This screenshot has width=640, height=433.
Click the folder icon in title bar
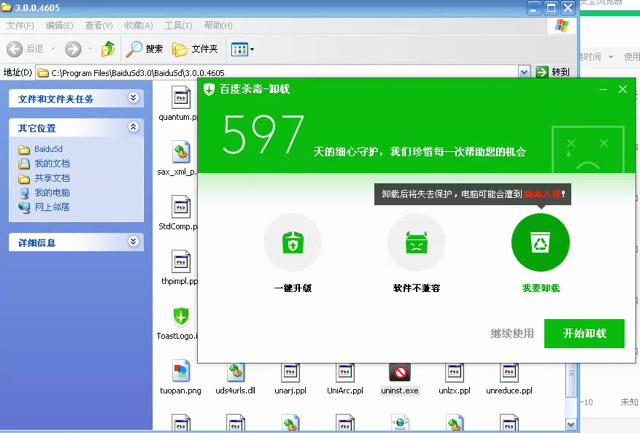(6, 7)
